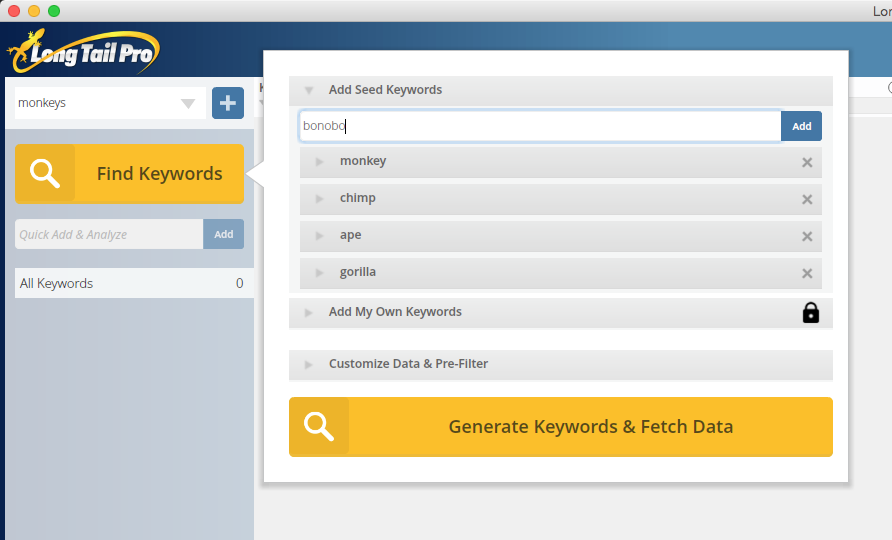Click Add next to the bonobo field

click(x=801, y=126)
